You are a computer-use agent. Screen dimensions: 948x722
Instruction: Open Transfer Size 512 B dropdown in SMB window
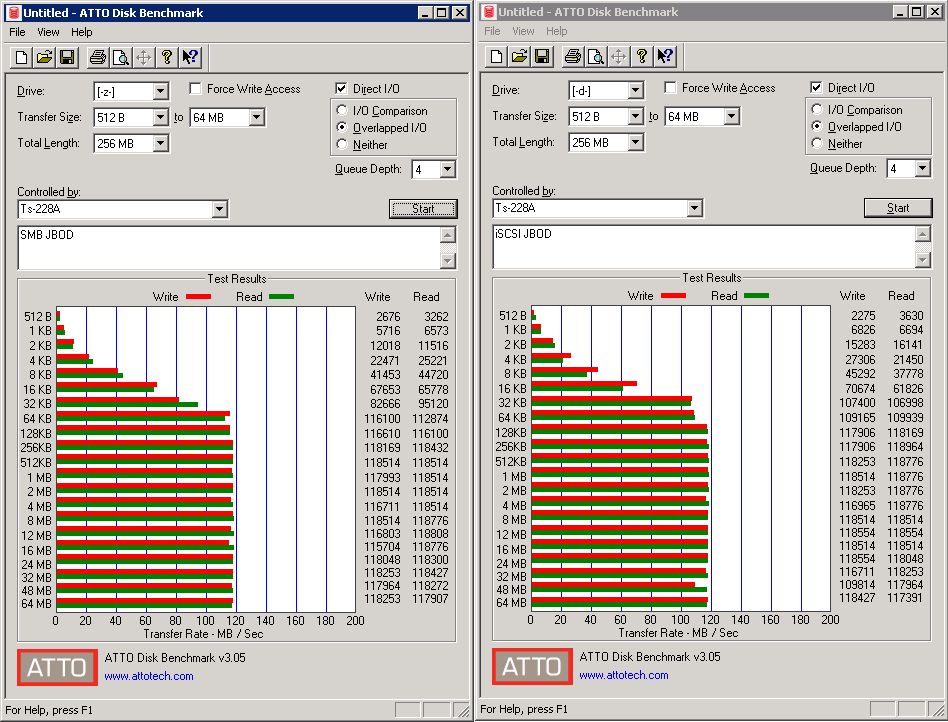pyautogui.click(x=160, y=117)
